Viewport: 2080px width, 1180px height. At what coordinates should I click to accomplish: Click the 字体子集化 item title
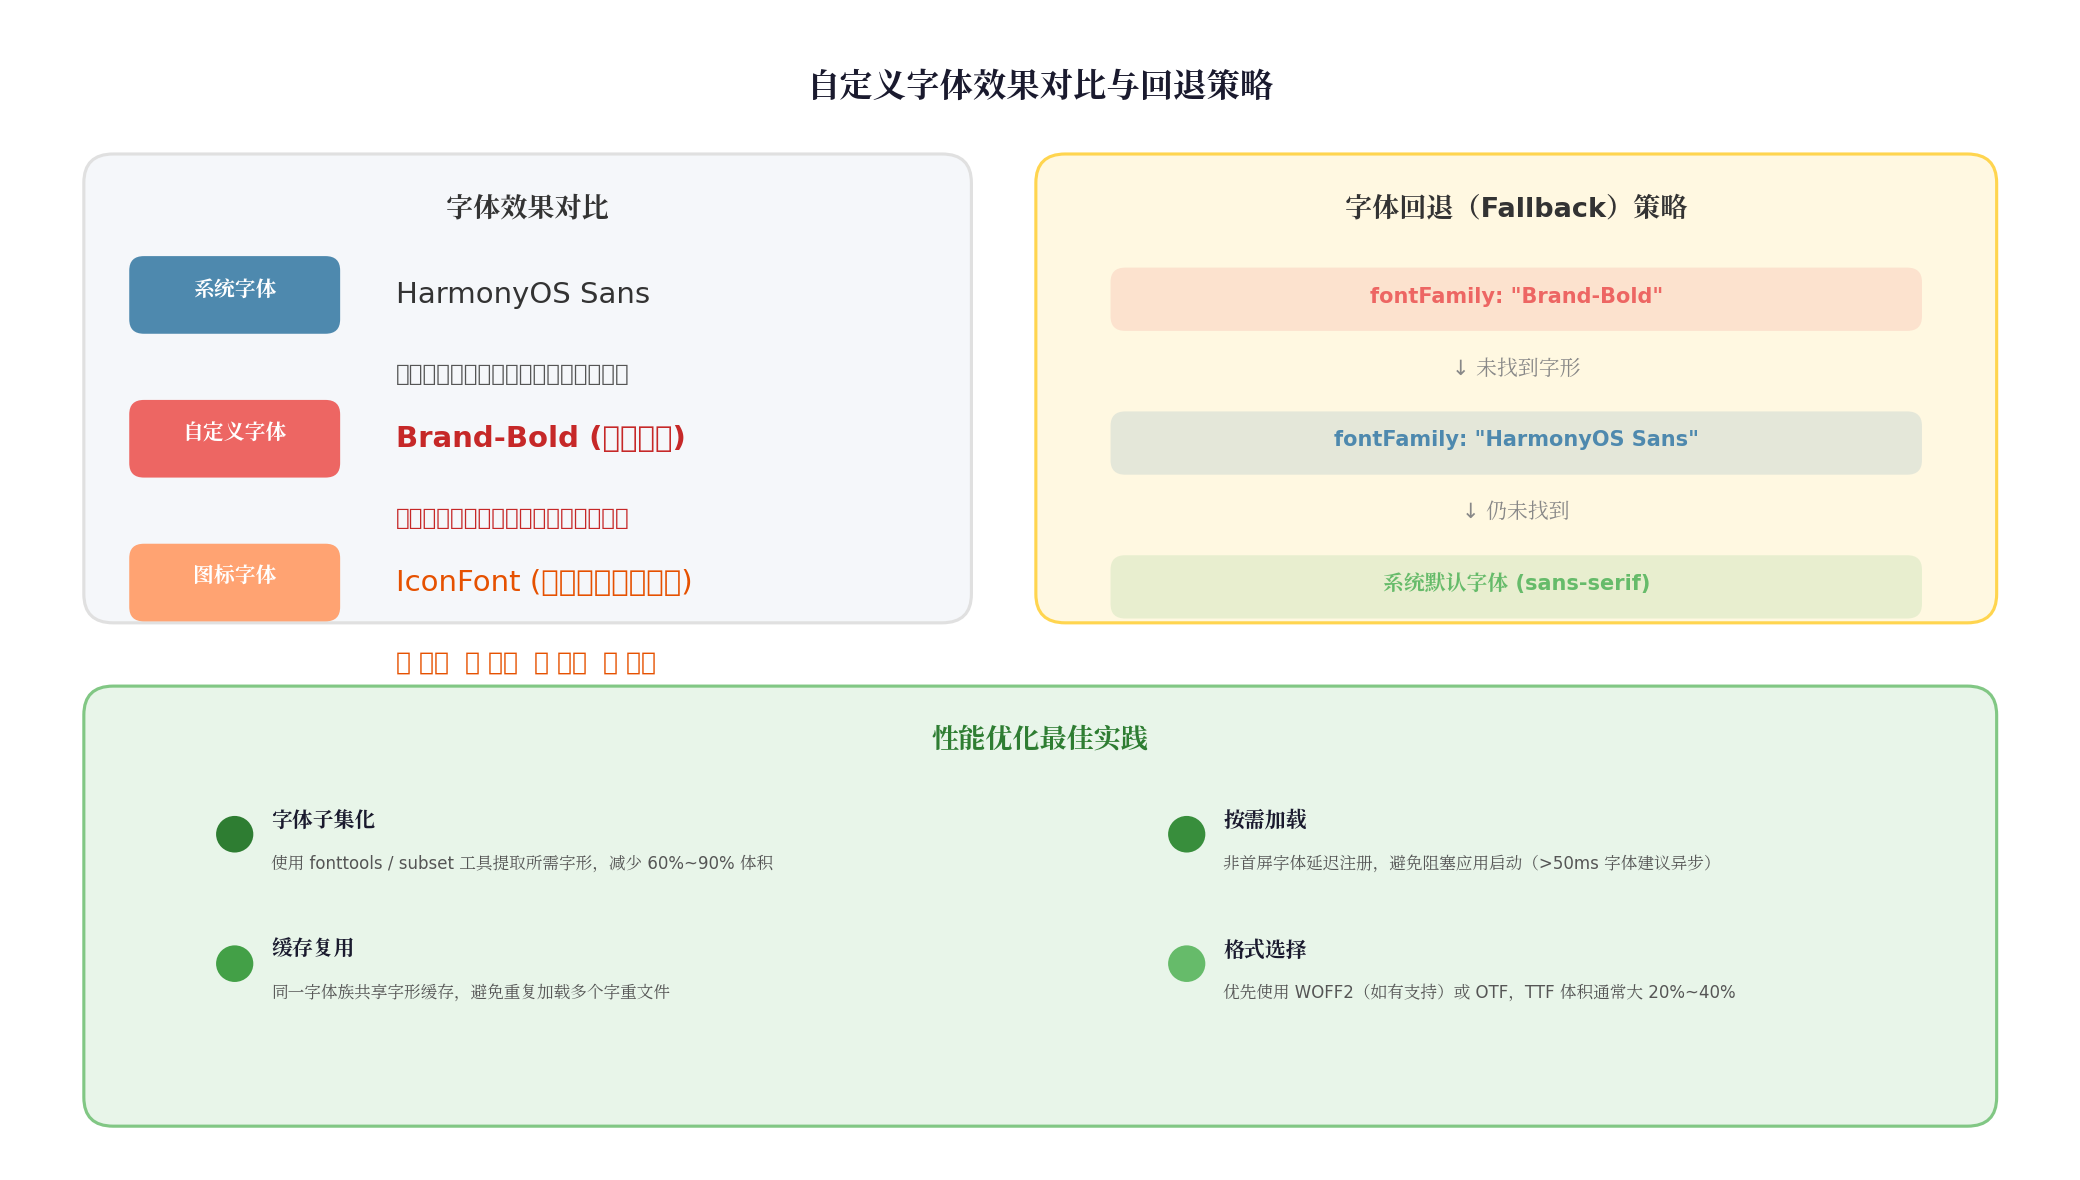(323, 819)
